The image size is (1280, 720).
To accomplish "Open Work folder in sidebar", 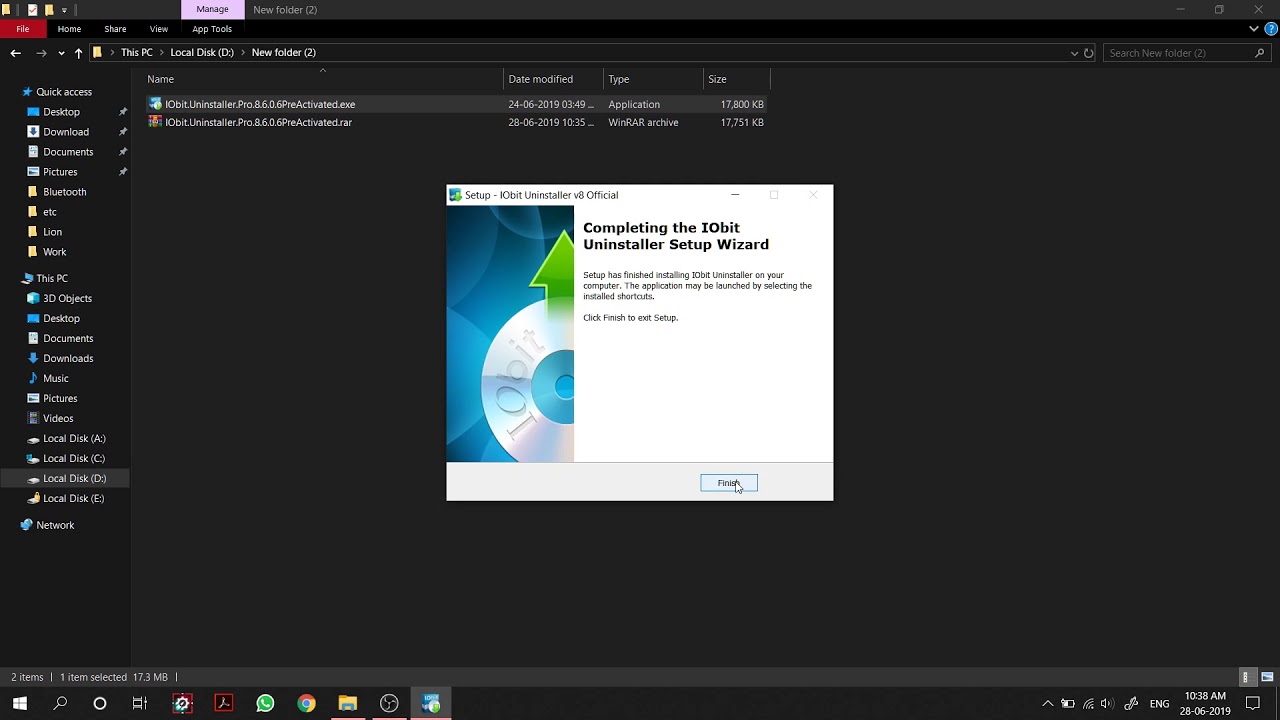I will tap(54, 252).
